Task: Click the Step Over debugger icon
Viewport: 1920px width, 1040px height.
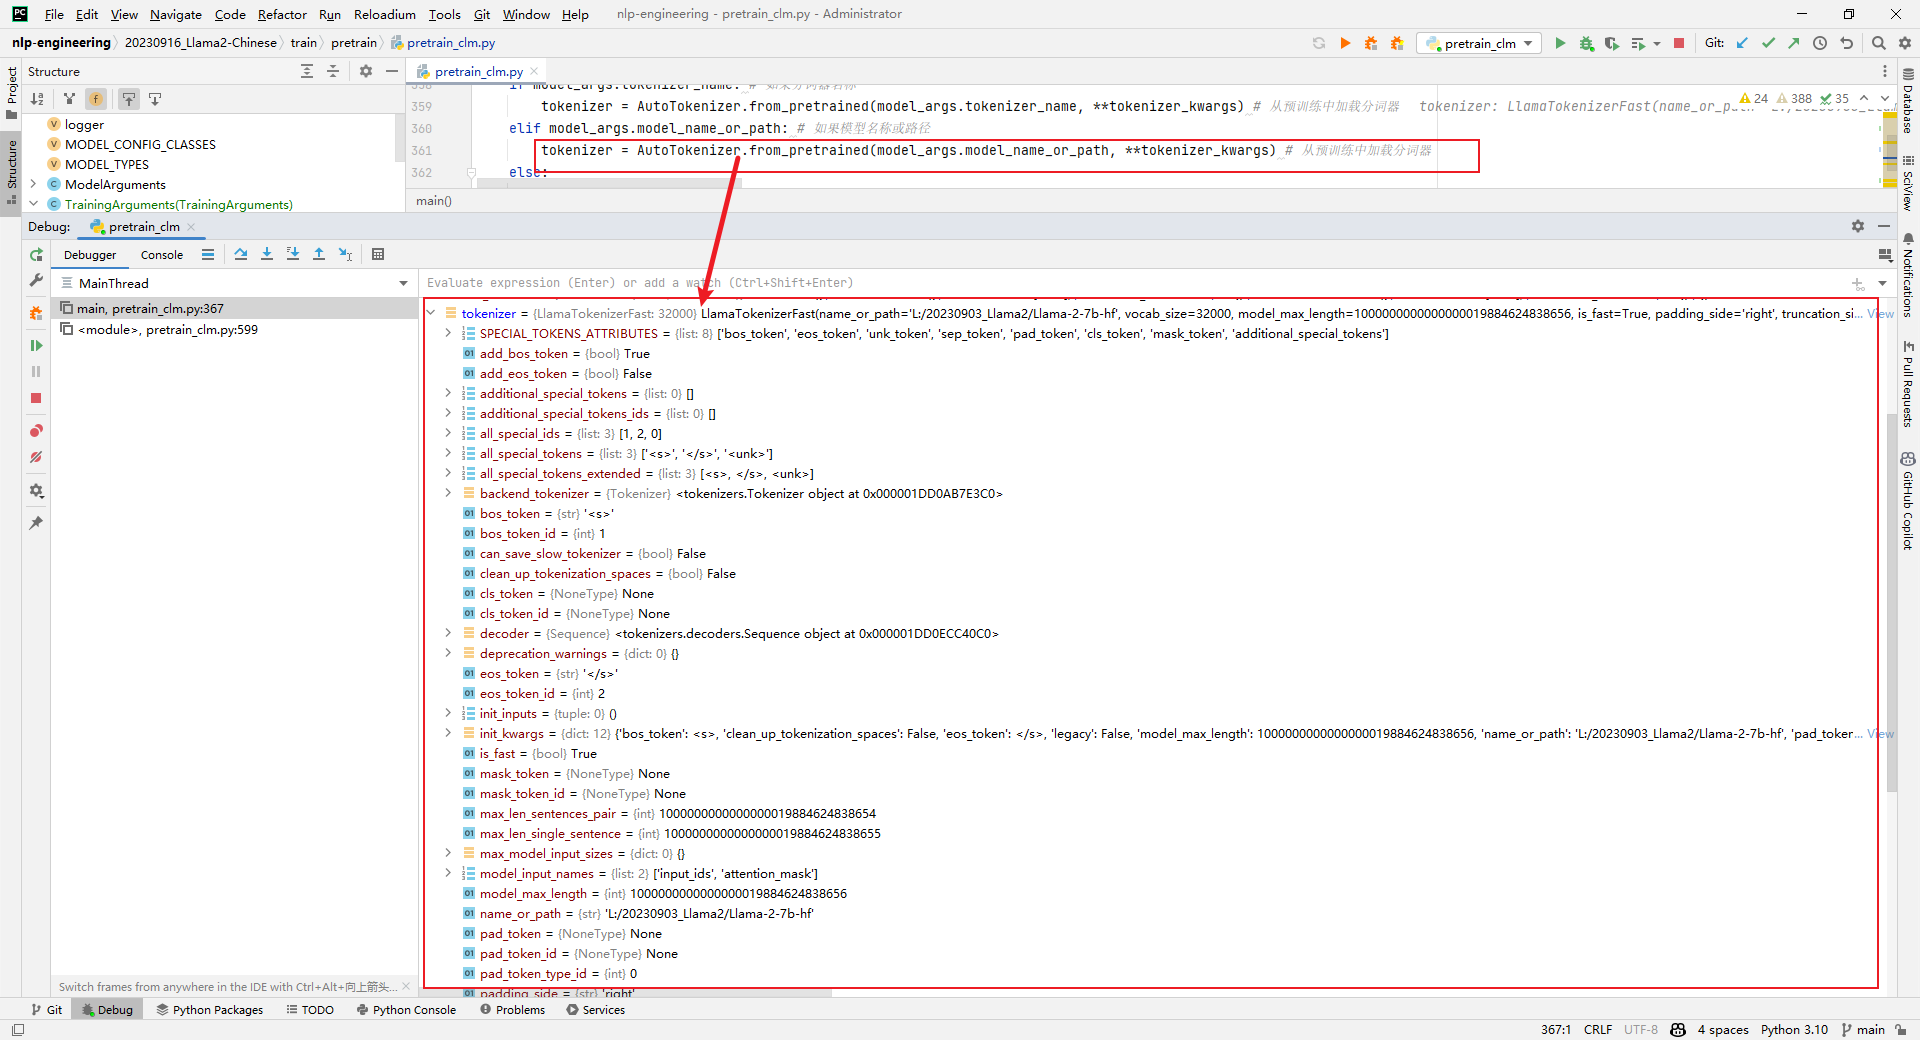Action: pos(241,254)
